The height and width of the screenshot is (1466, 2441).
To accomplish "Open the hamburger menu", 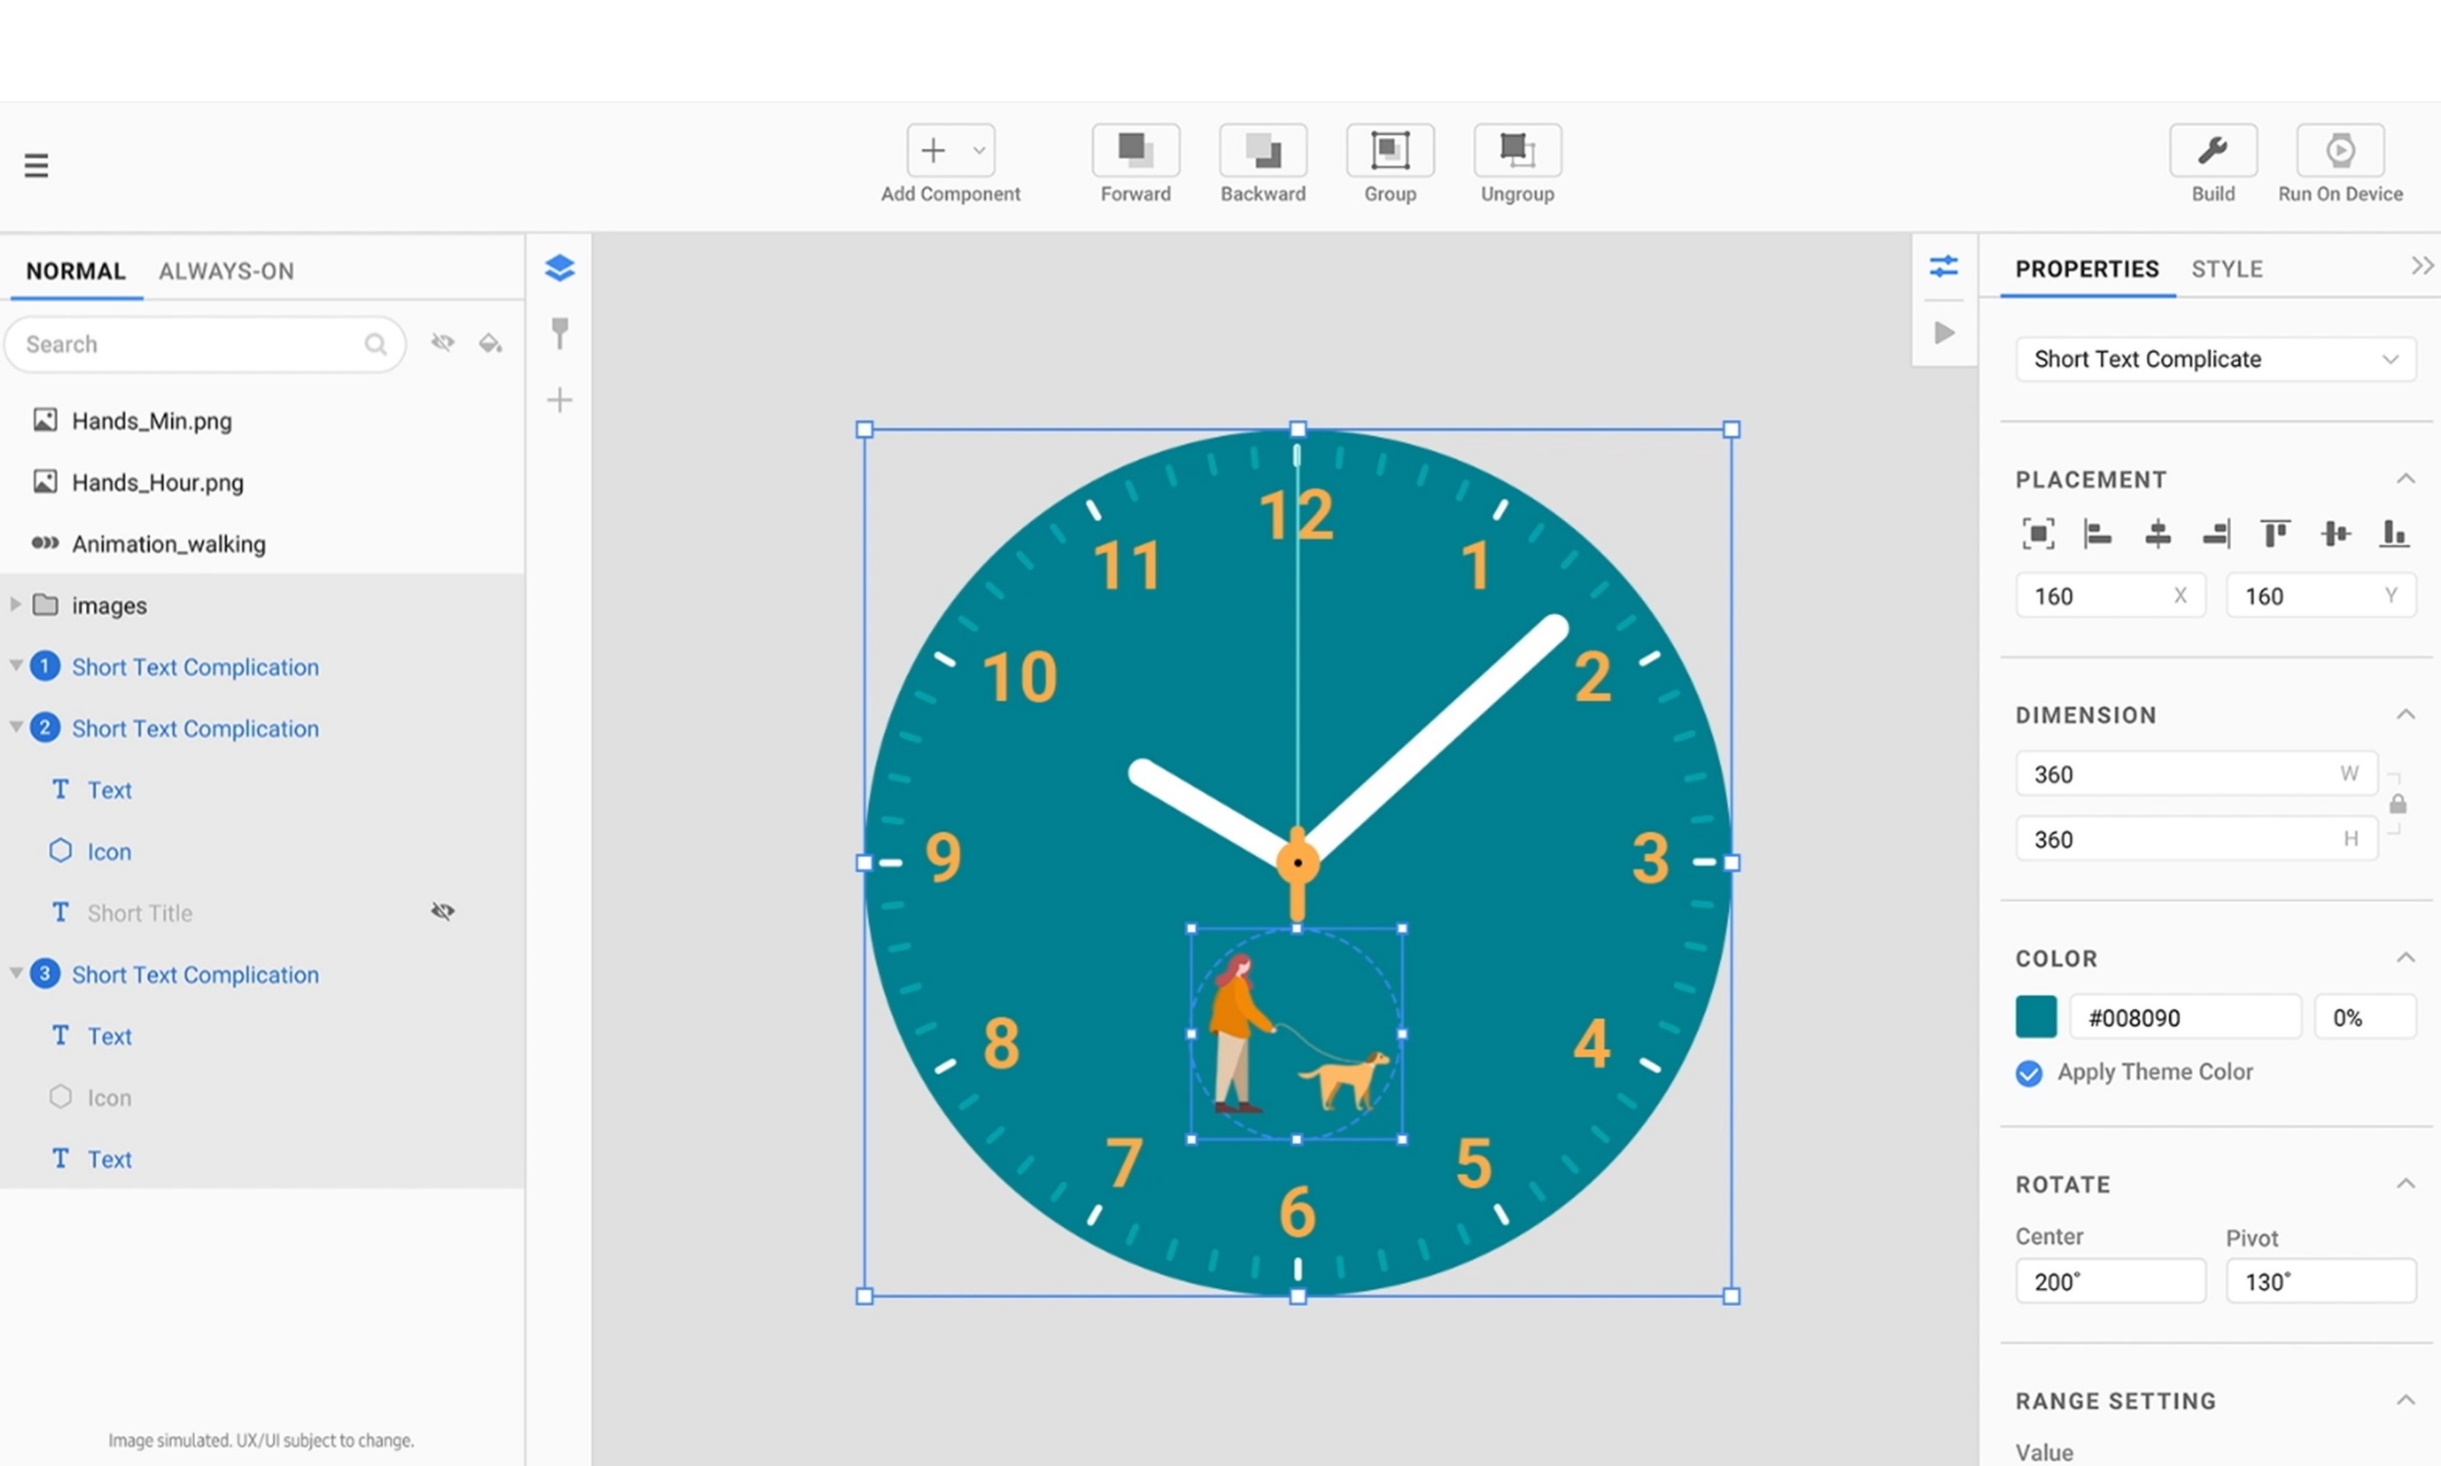I will (x=36, y=165).
